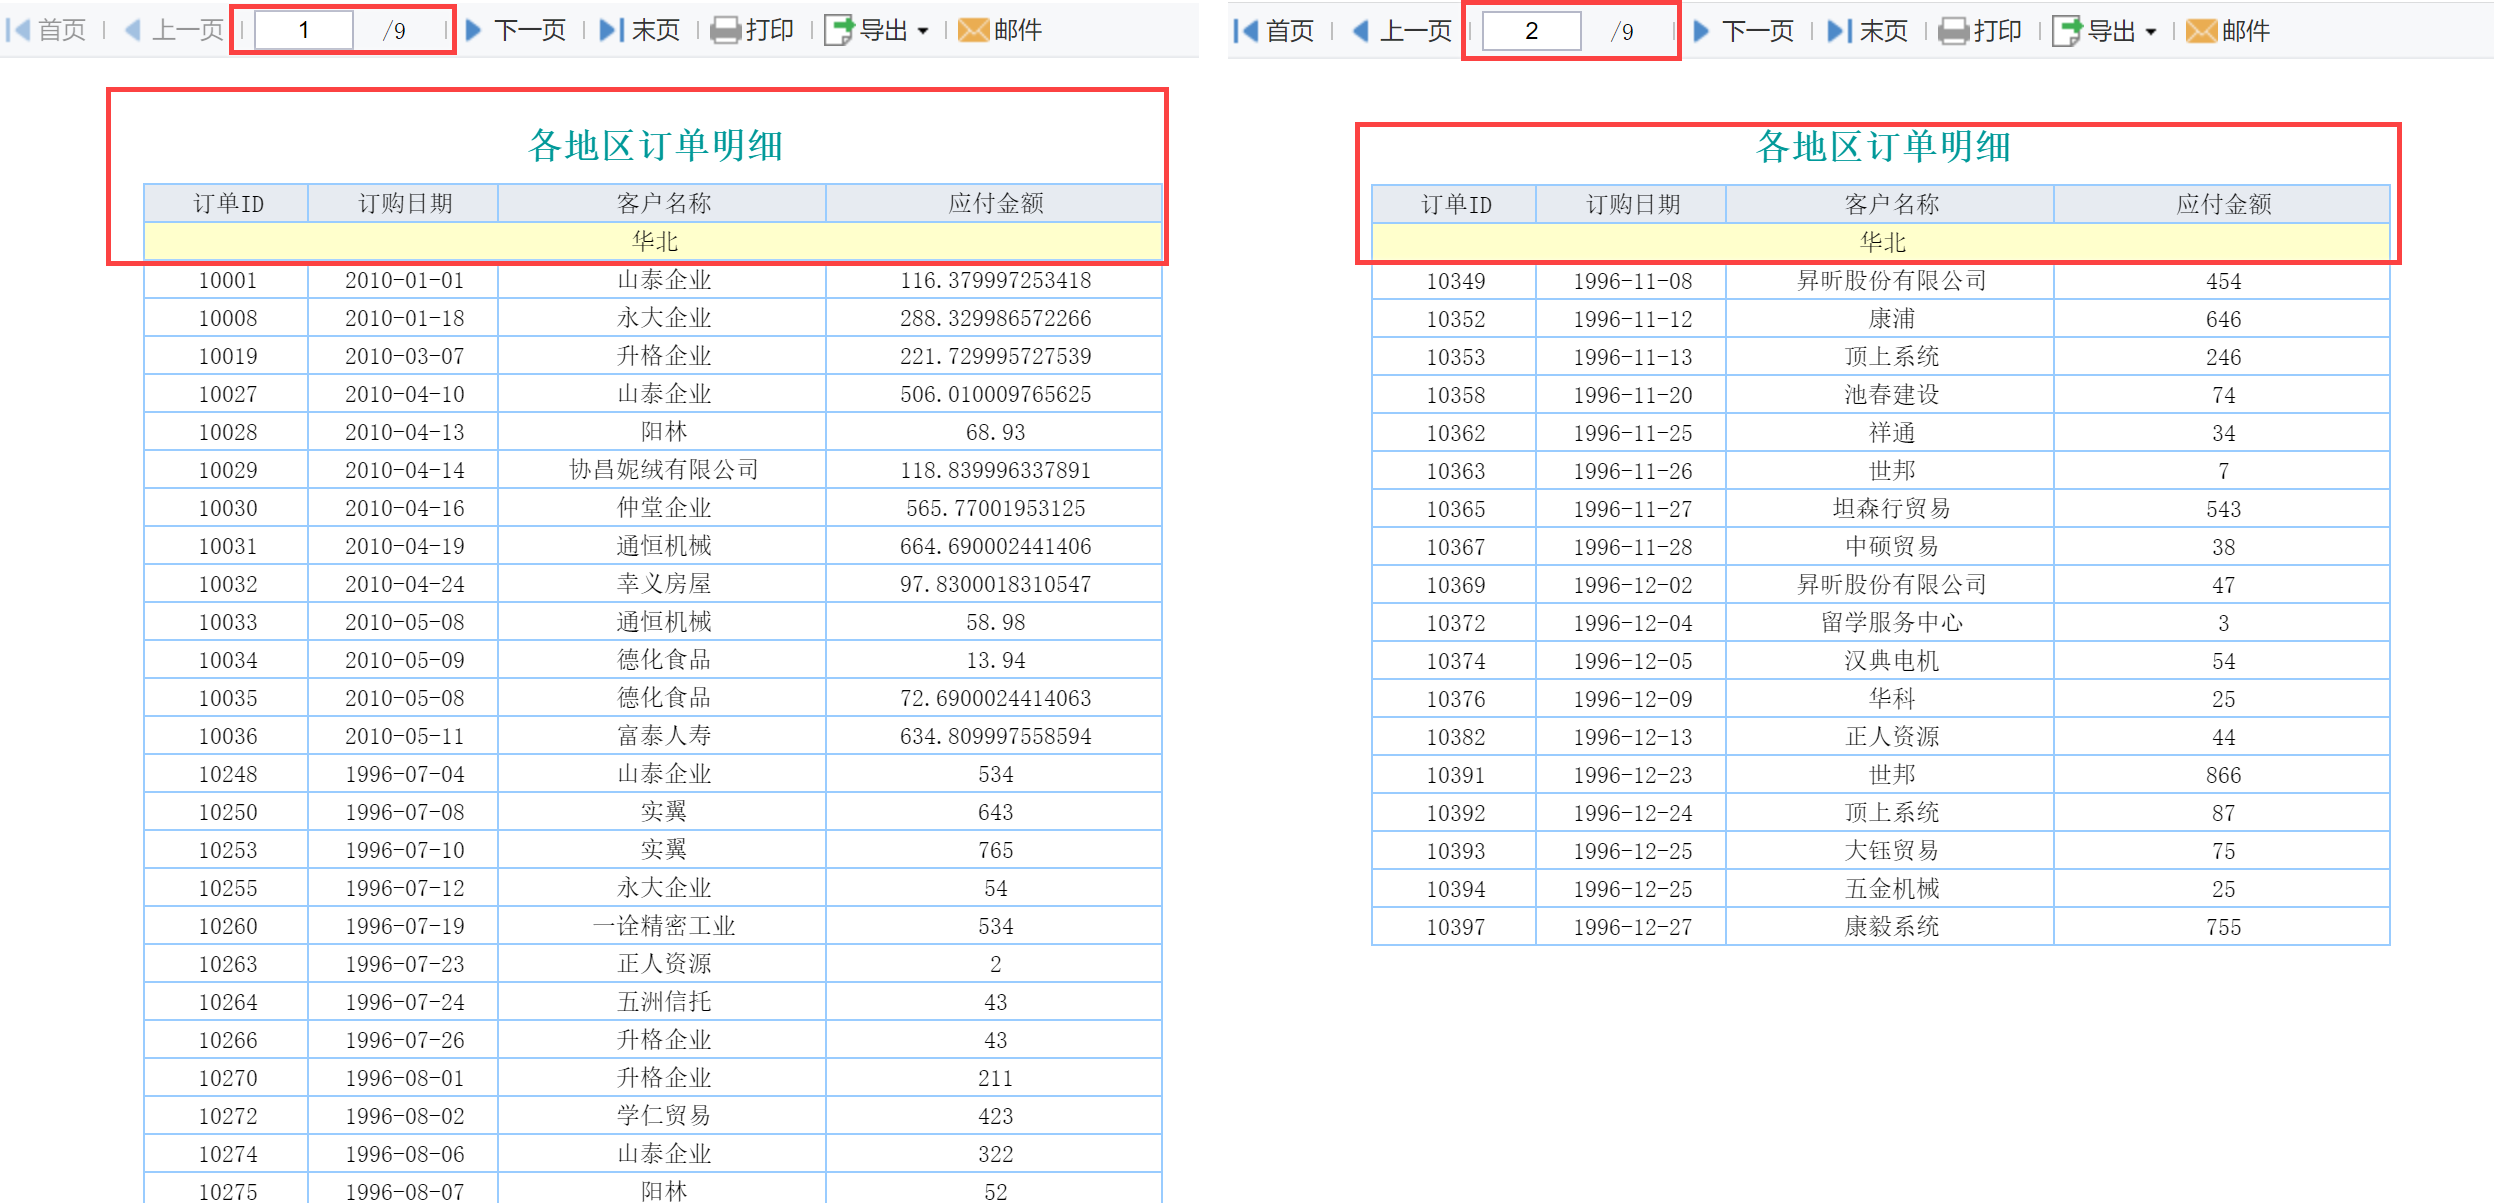The image size is (2494, 1203).
Task: Click the last page icon in left toolbar
Action: click(610, 31)
